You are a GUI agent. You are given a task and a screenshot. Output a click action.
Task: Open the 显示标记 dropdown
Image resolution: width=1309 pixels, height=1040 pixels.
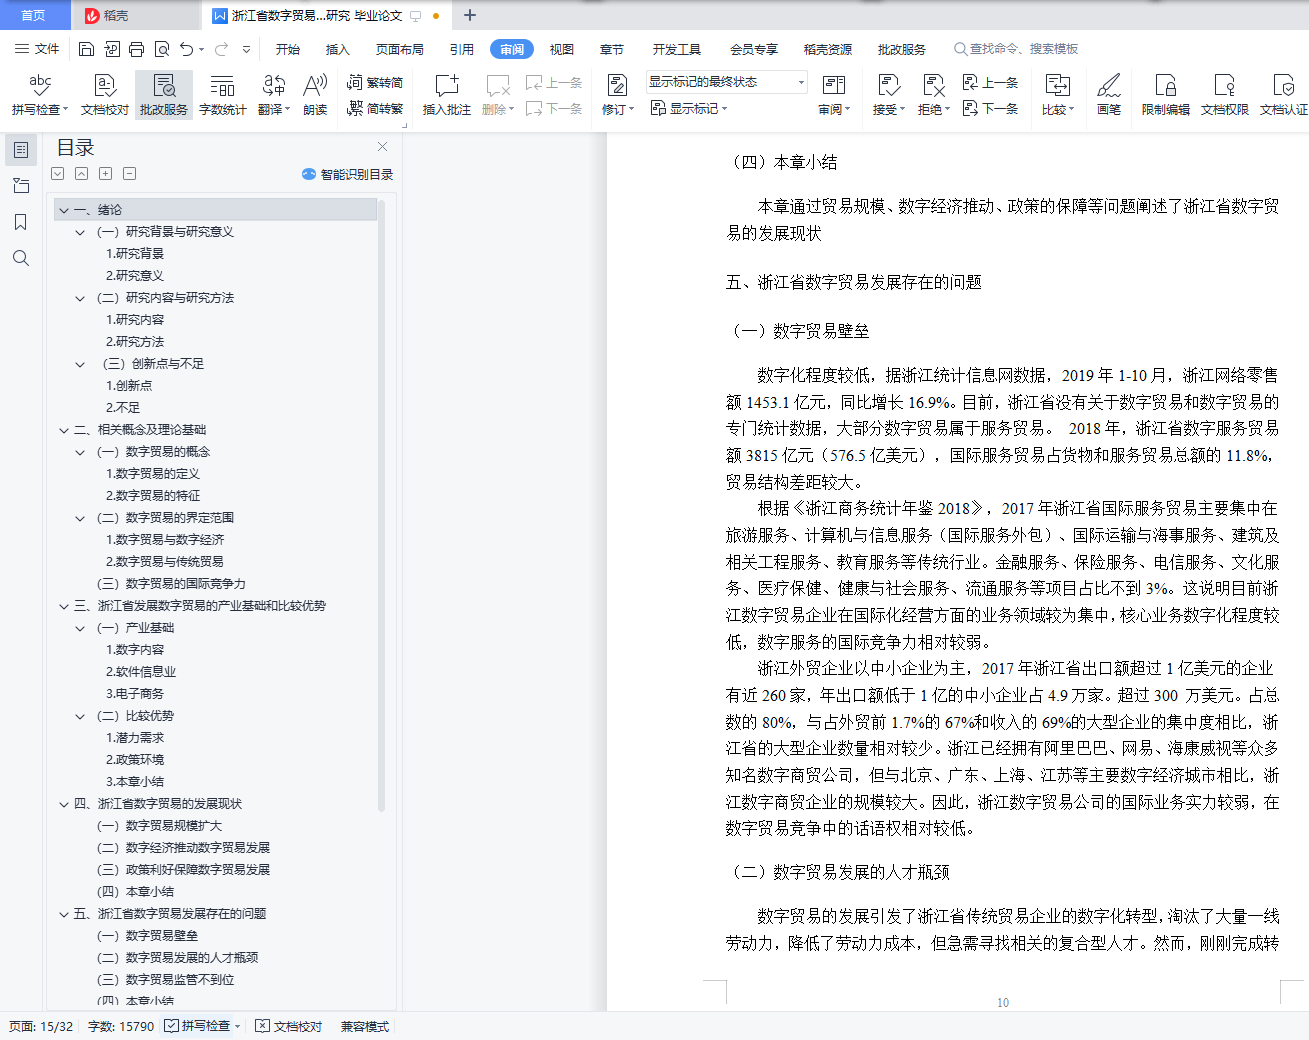pos(689,108)
